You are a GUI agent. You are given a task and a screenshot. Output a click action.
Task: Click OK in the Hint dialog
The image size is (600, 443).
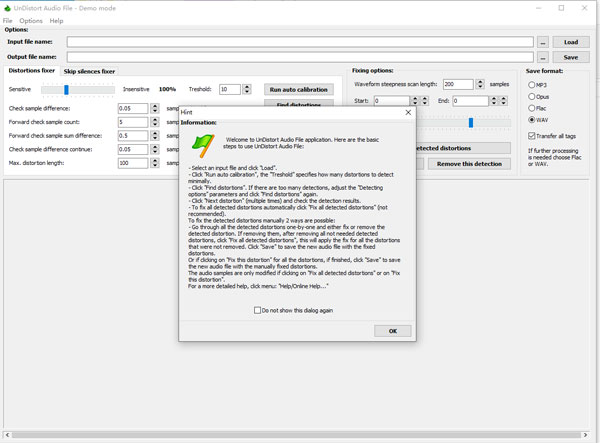coord(393,331)
